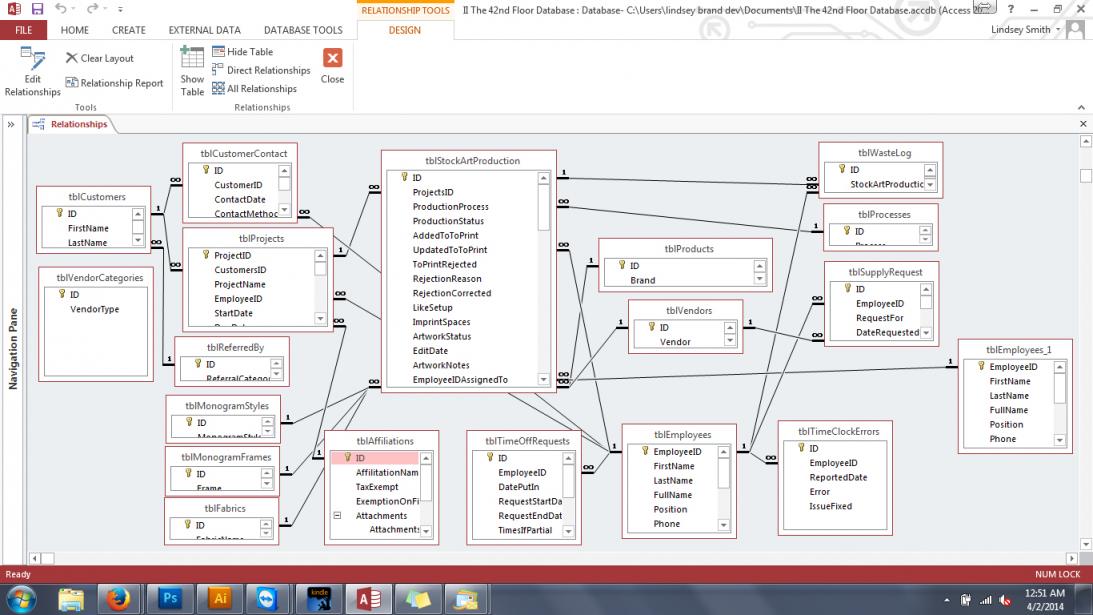This screenshot has height=615, width=1093.
Task: Click the primary key icon in tblAffiliations
Action: point(348,457)
